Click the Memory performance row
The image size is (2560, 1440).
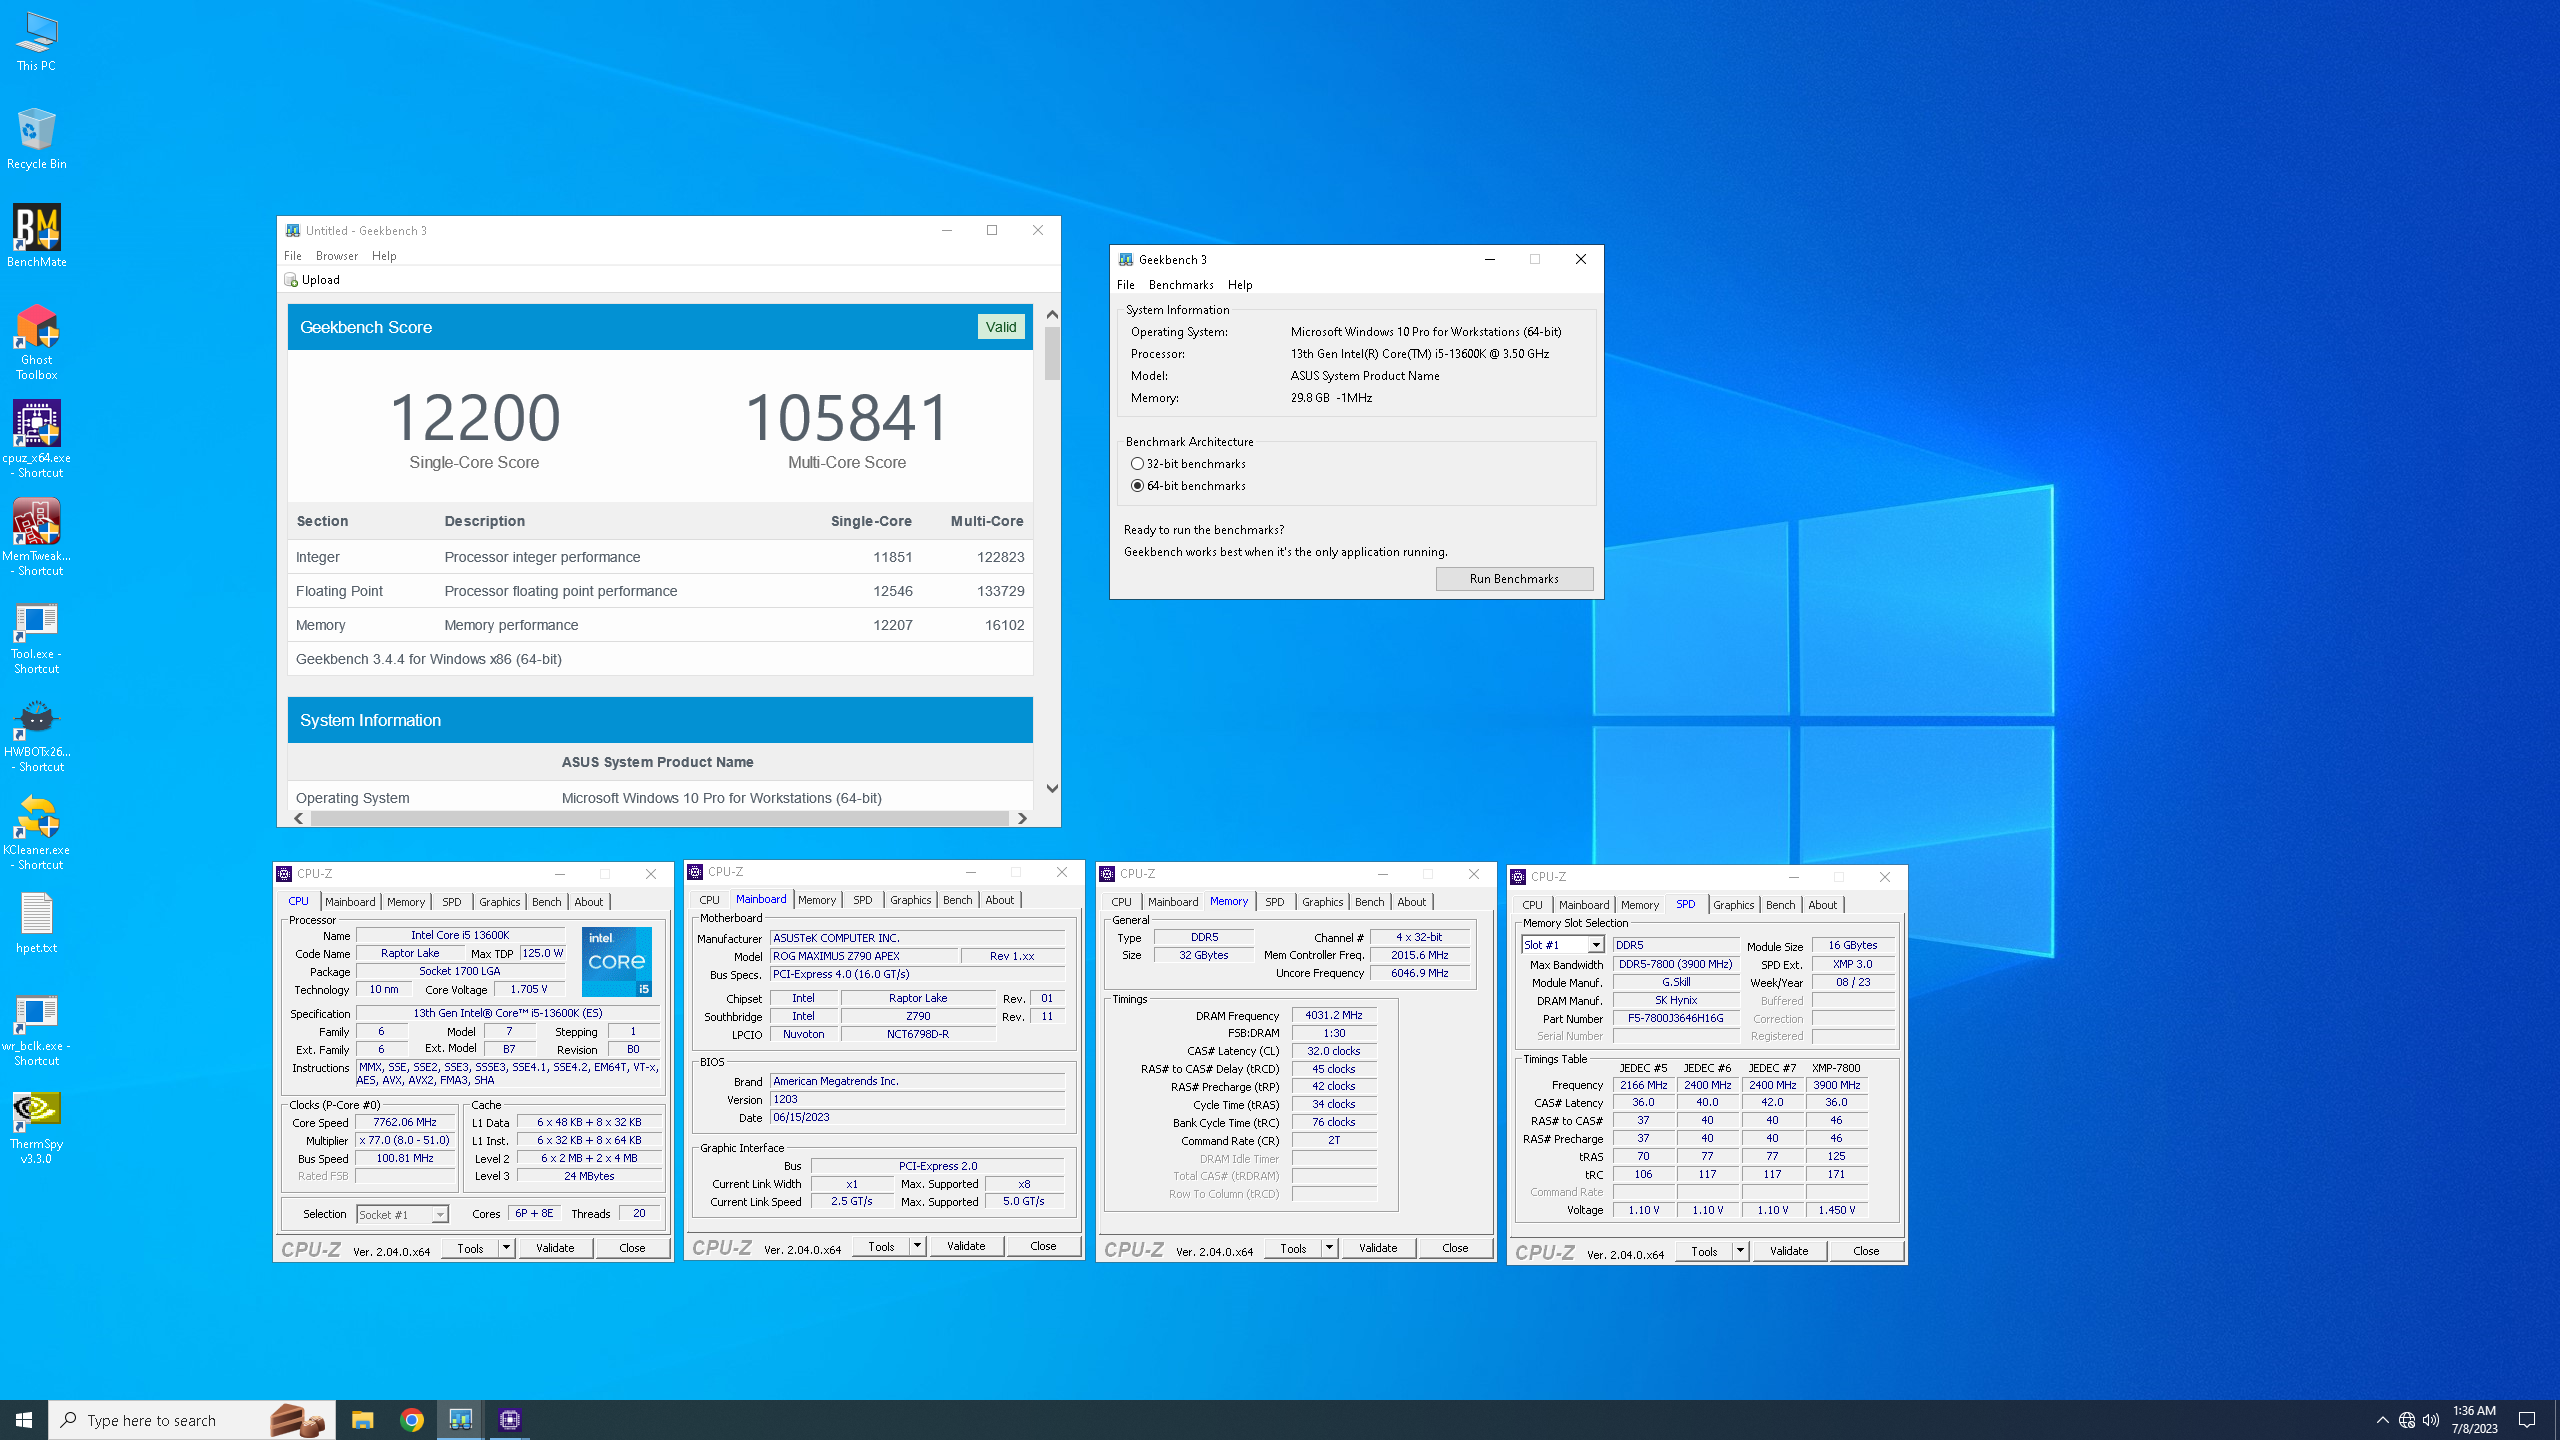[660, 625]
